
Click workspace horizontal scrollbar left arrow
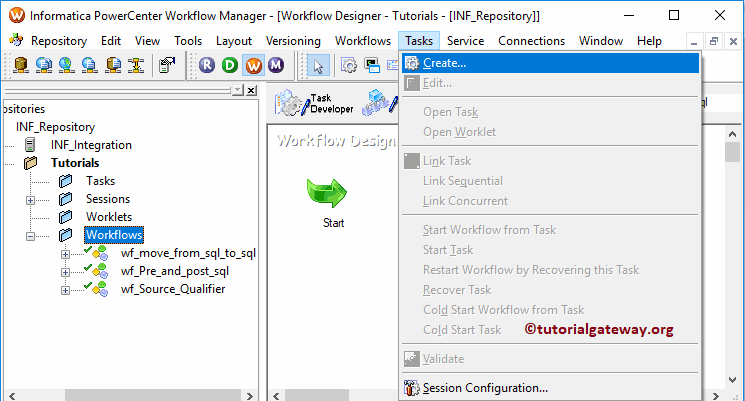tap(276, 395)
